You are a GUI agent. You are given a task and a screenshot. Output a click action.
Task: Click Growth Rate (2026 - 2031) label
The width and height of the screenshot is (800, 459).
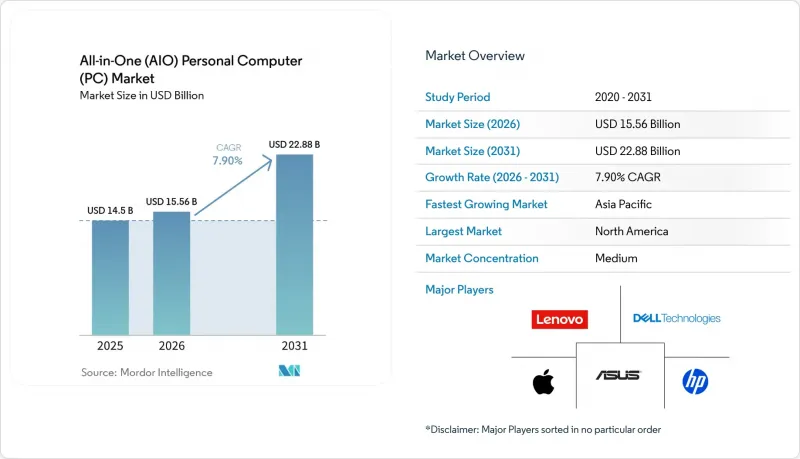coord(492,177)
